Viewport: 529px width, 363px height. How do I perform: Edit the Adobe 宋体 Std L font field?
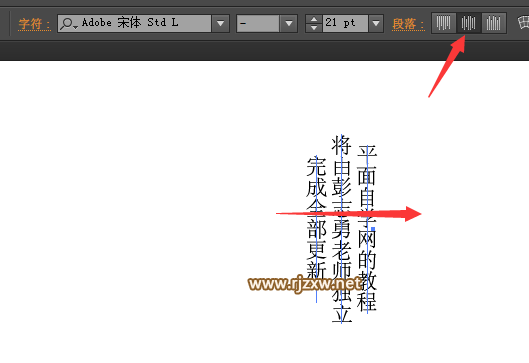coord(134,23)
